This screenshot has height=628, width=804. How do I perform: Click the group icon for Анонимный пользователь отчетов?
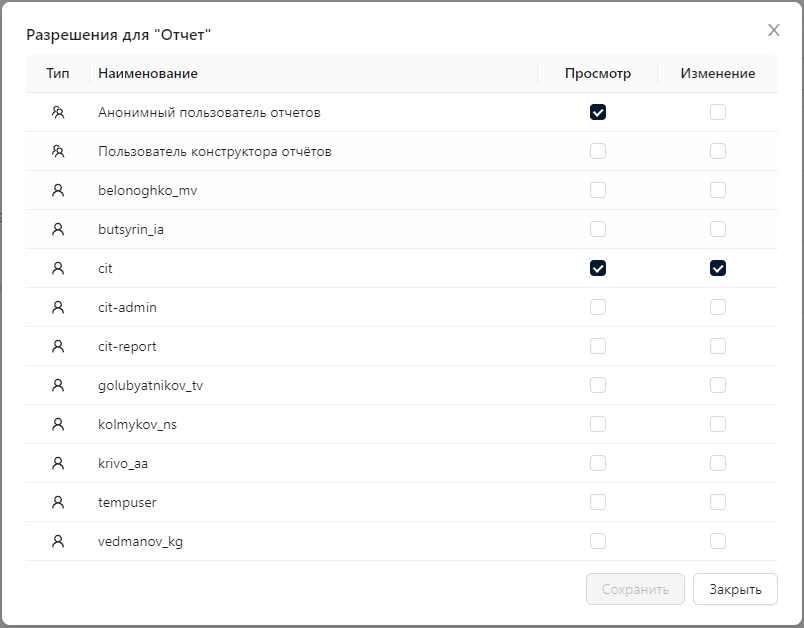tap(58, 112)
